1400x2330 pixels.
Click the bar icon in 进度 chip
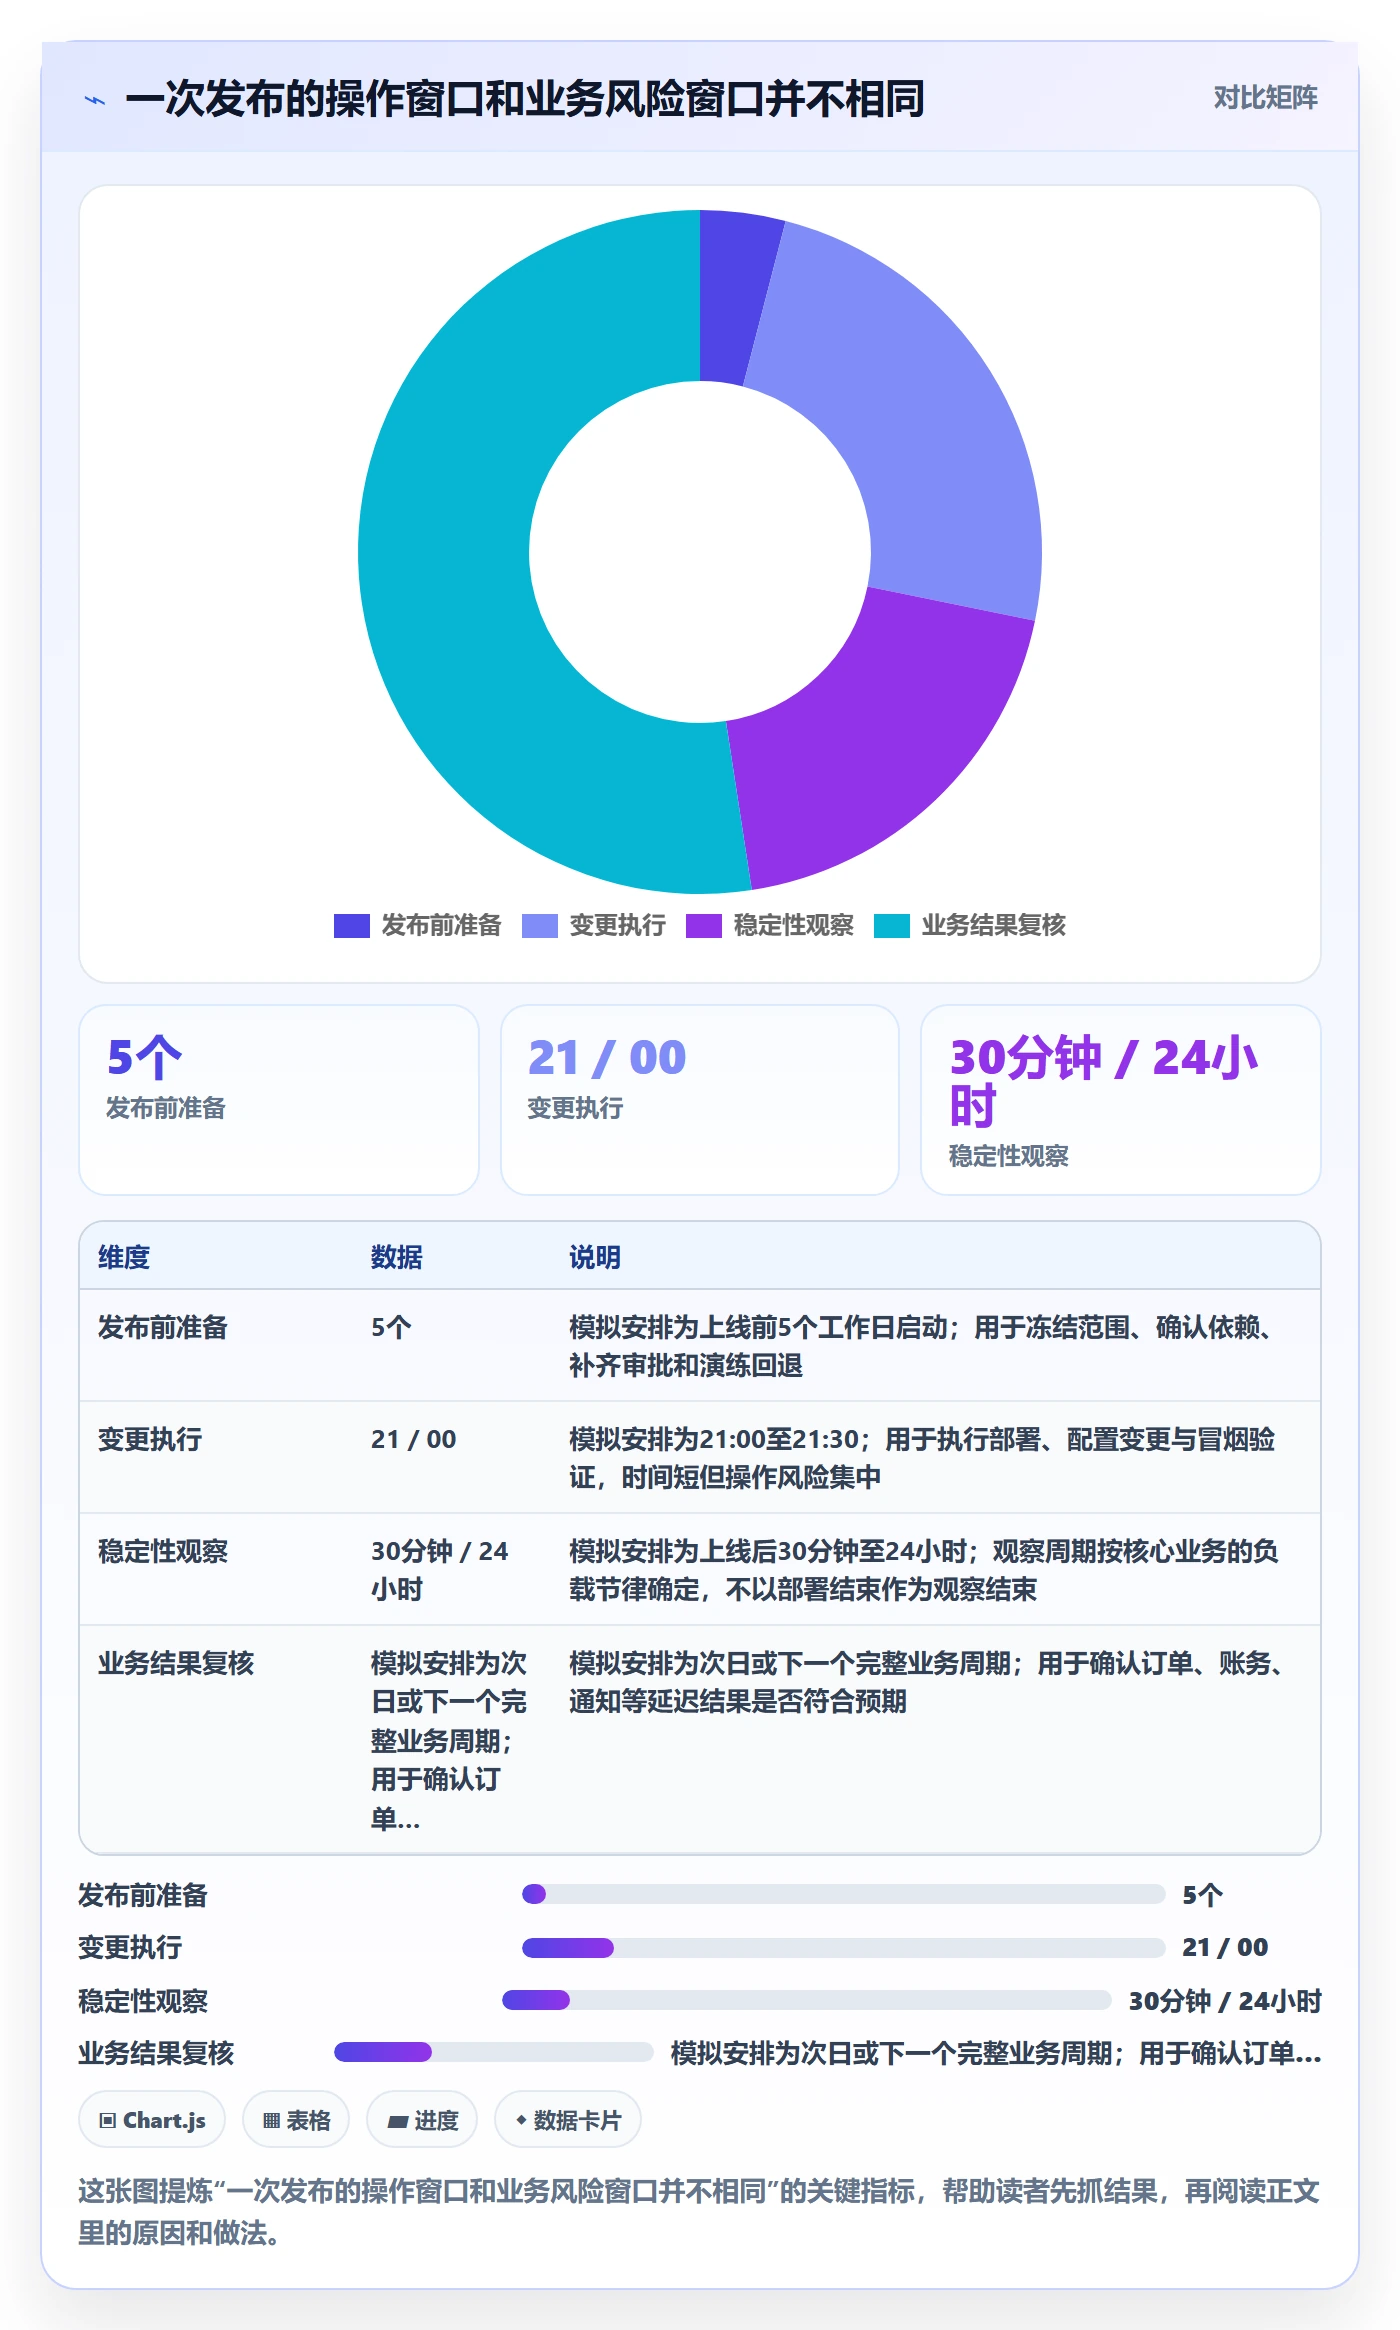pyautogui.click(x=397, y=2121)
